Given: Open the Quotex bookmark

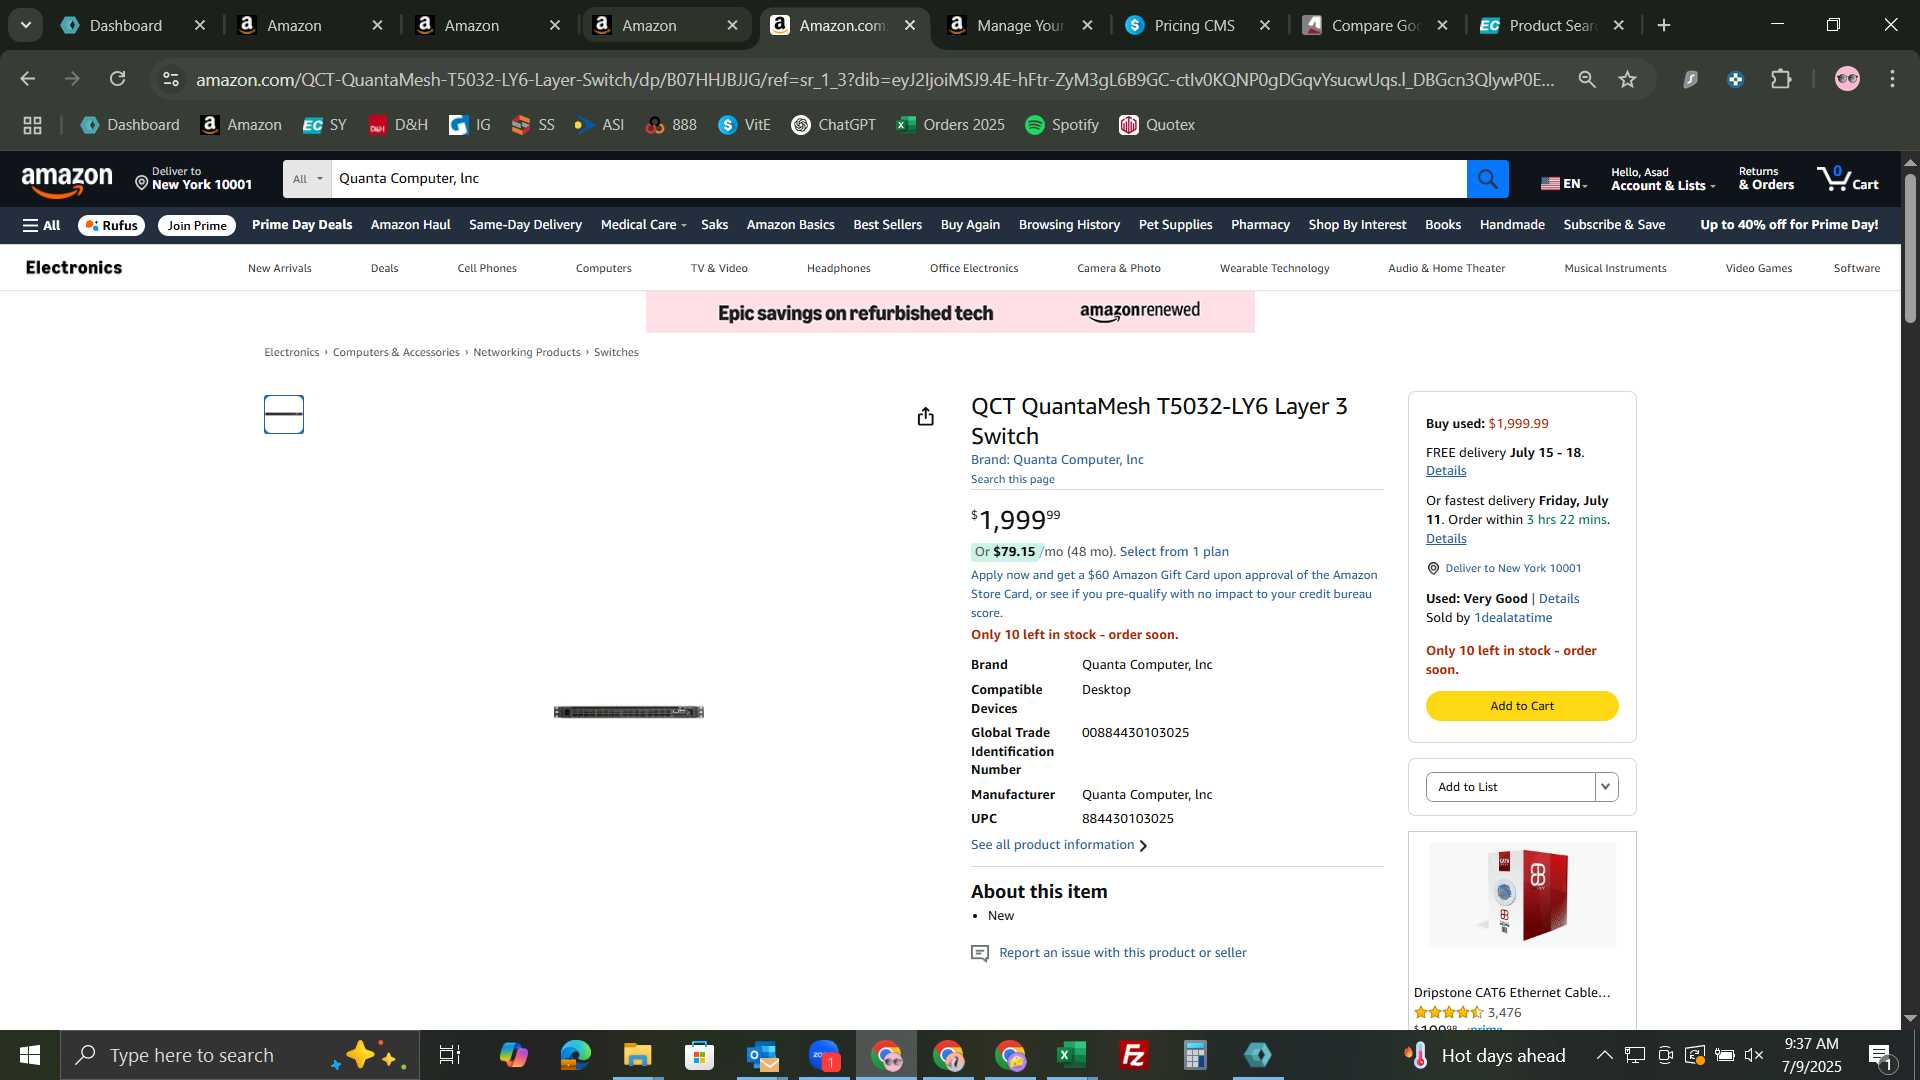Looking at the screenshot, I should 1157,125.
